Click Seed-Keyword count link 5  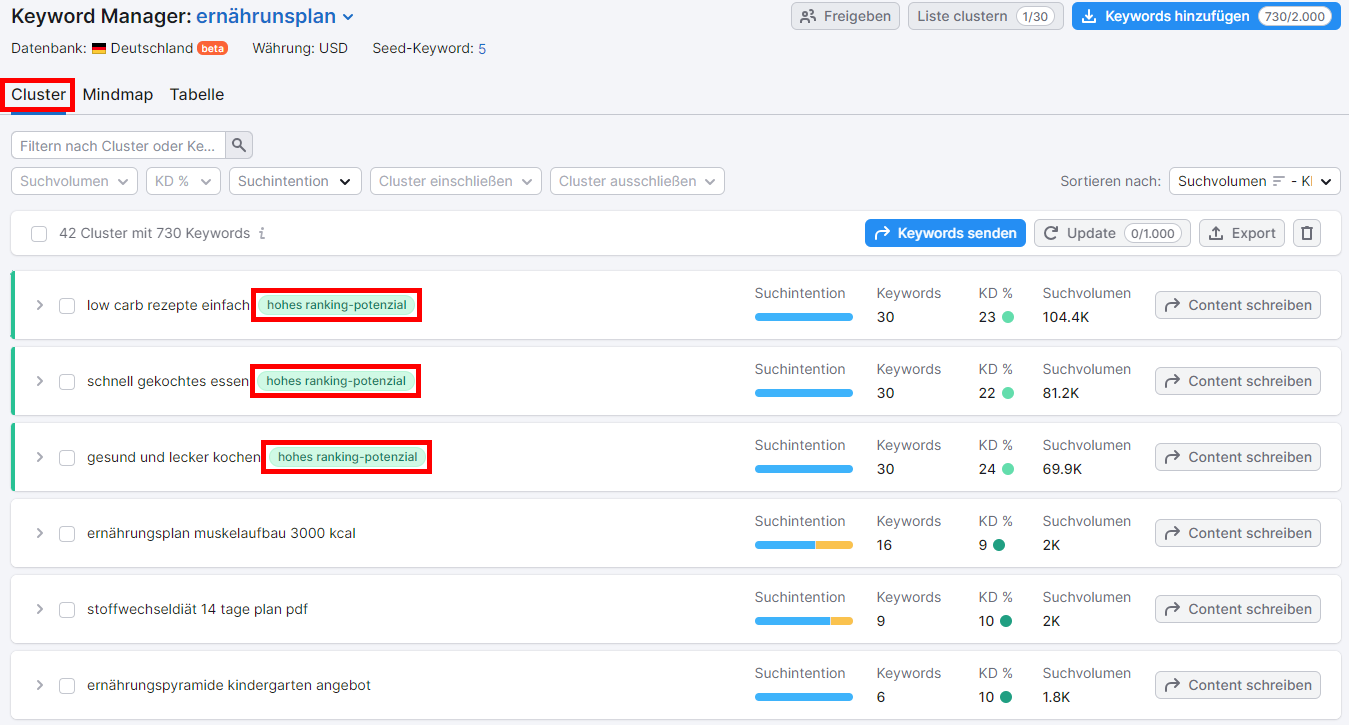click(482, 48)
